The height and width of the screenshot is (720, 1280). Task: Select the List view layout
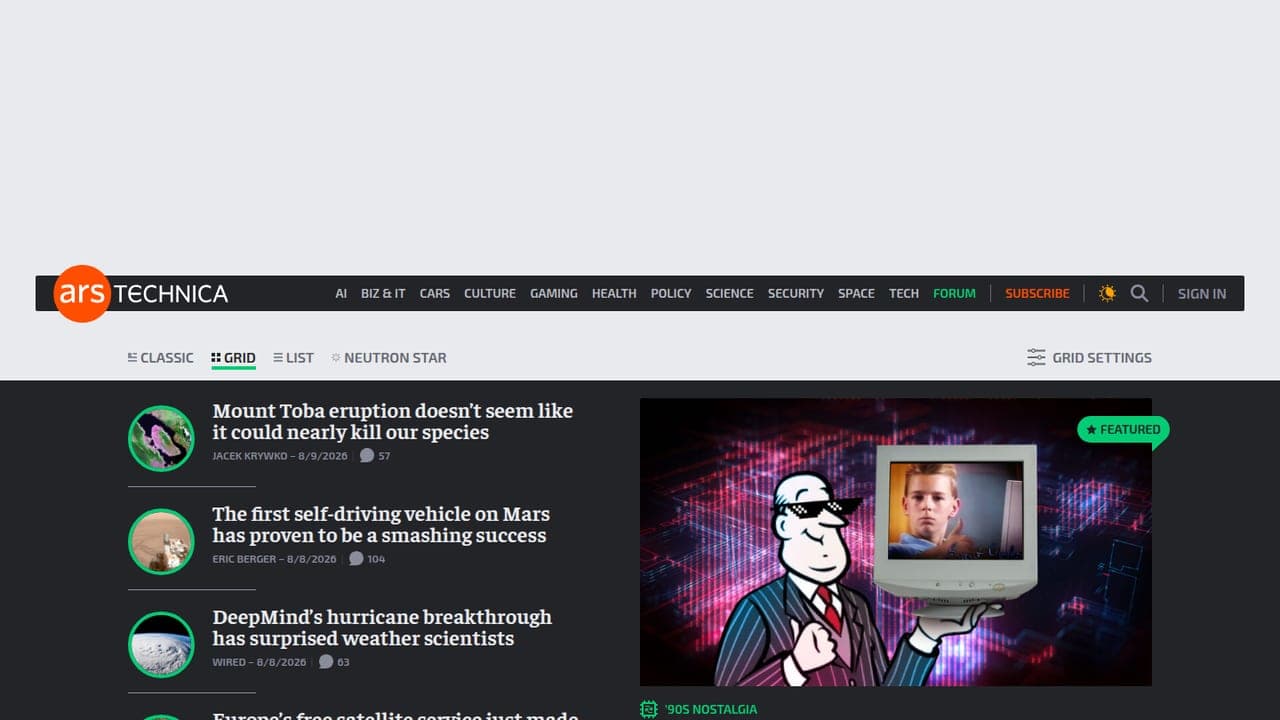[x=293, y=357]
